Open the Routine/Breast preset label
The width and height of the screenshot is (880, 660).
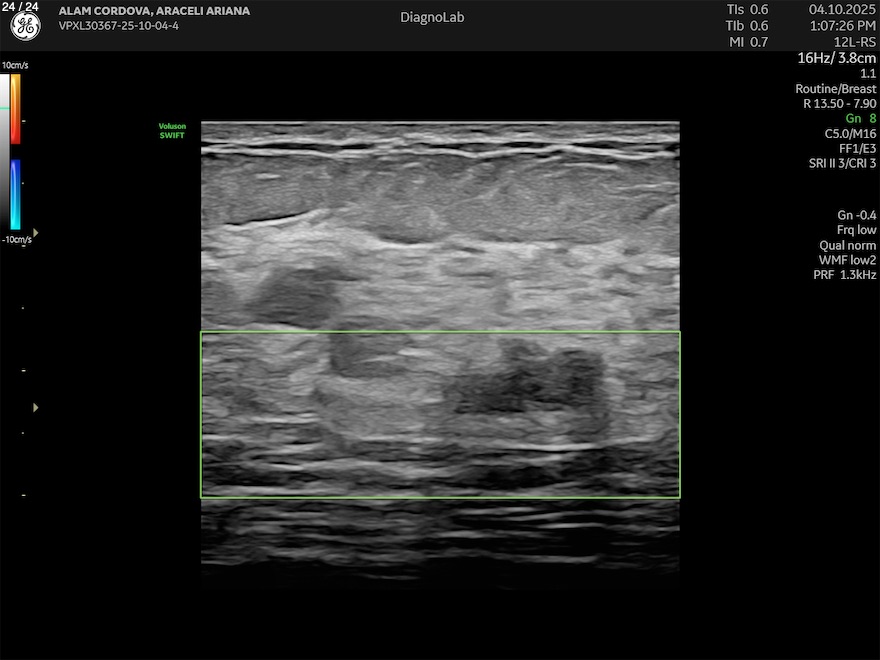tap(836, 89)
